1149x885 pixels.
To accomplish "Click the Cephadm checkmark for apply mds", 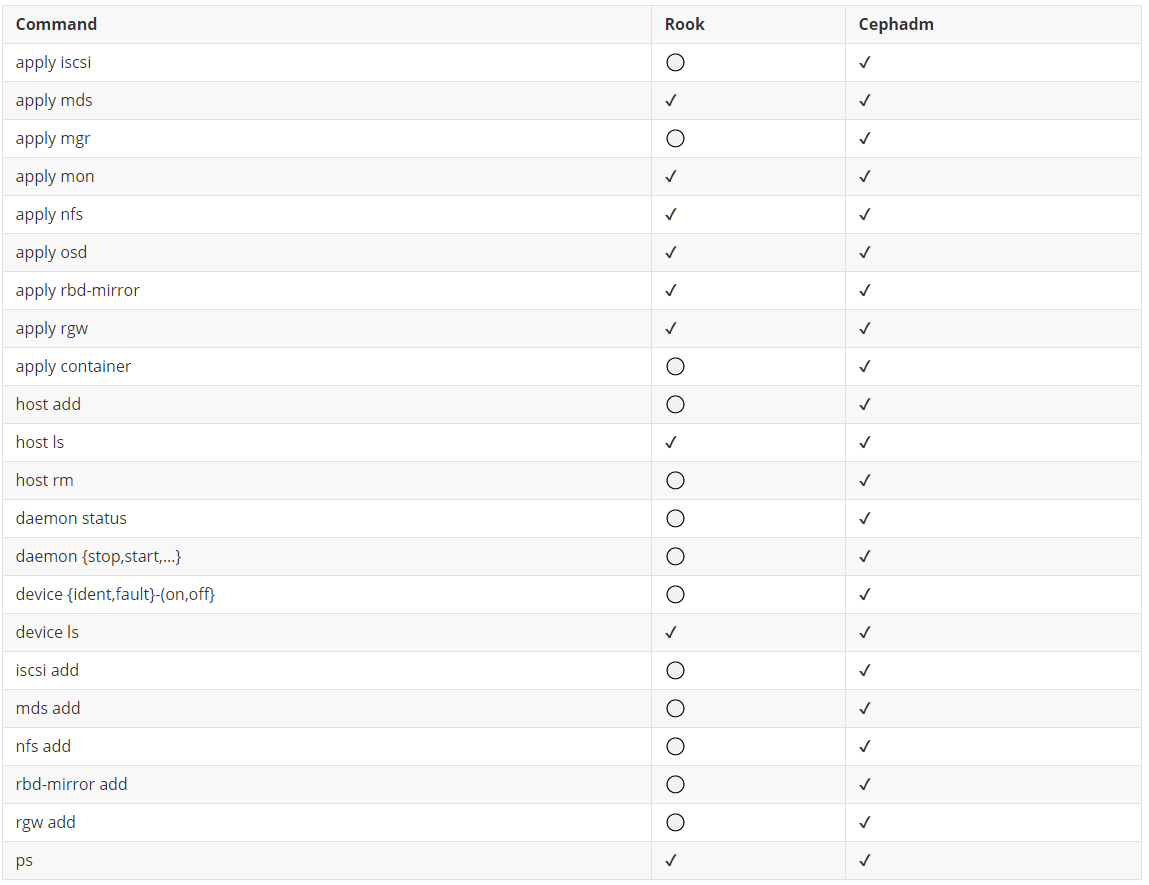I will (x=865, y=100).
